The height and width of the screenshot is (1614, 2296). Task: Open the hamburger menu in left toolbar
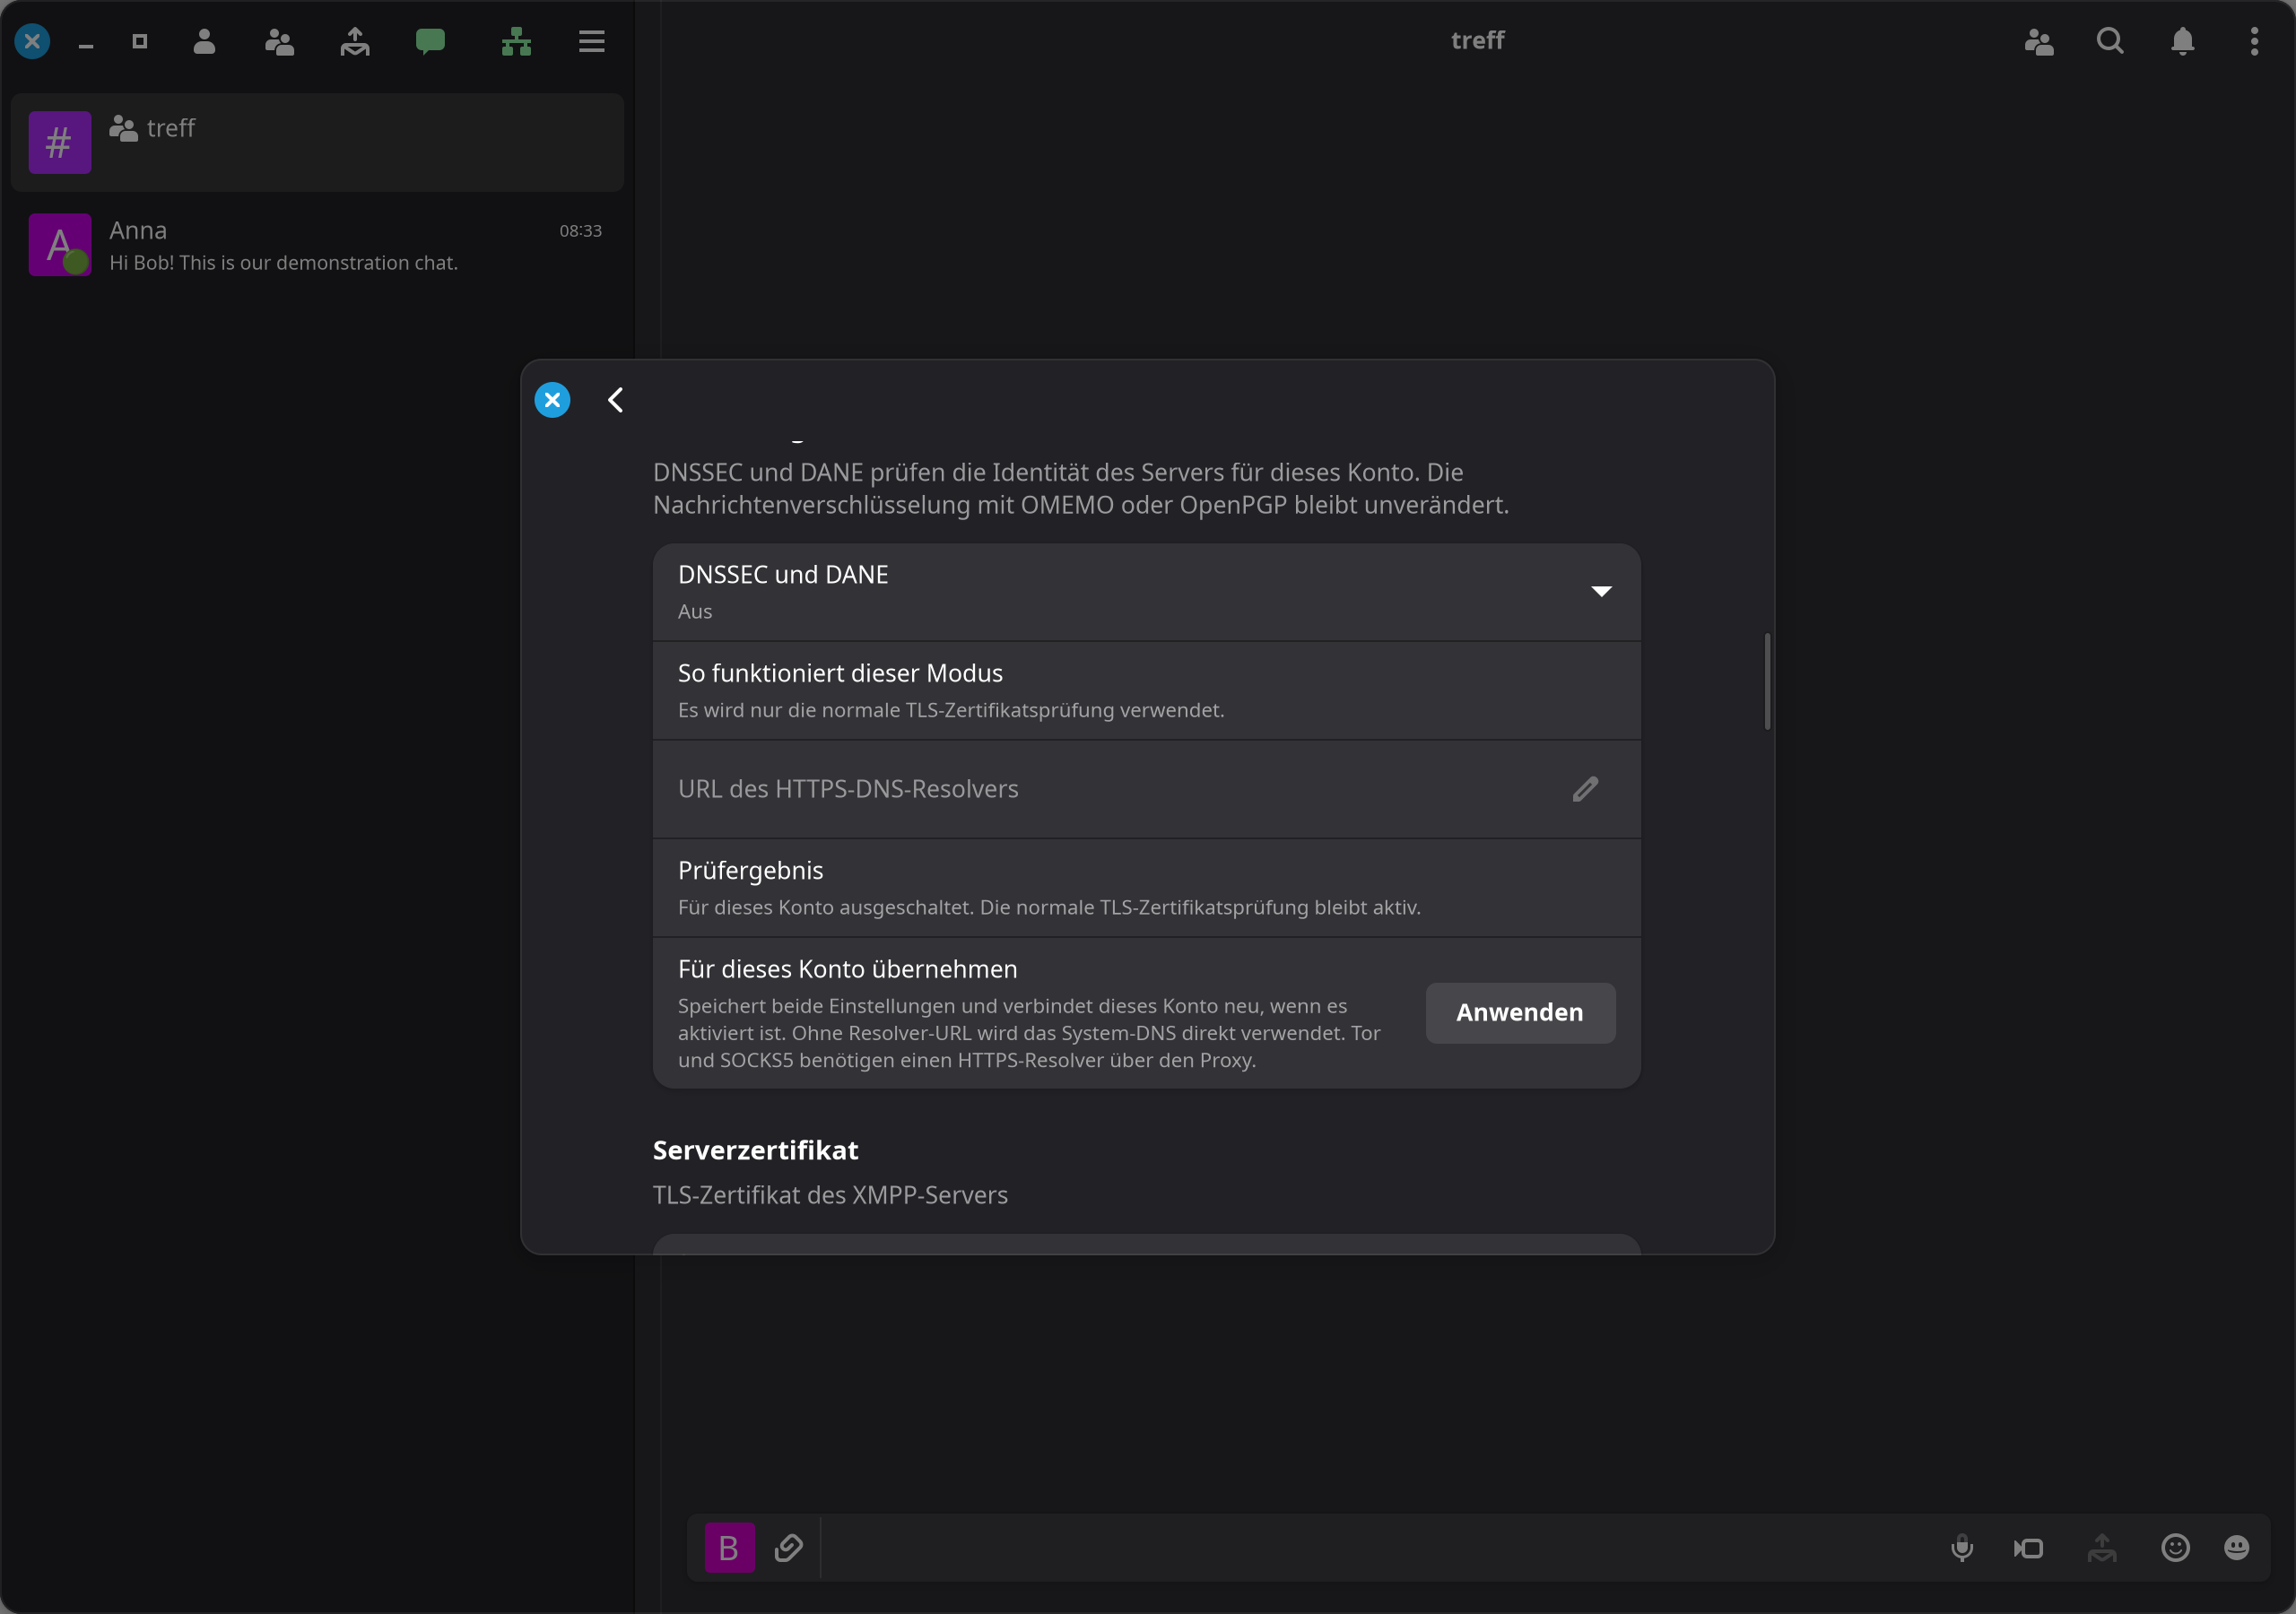[x=592, y=41]
